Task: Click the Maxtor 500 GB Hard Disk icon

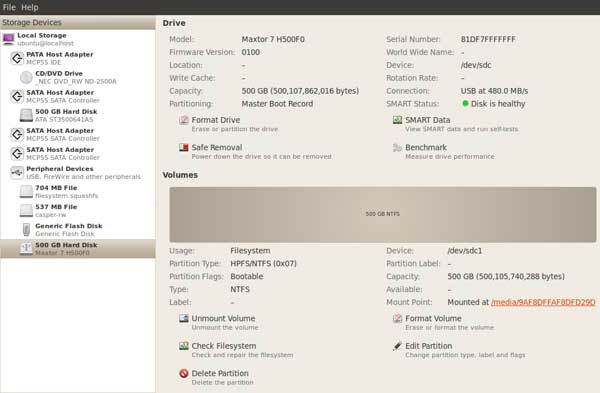Action: [x=26, y=249]
